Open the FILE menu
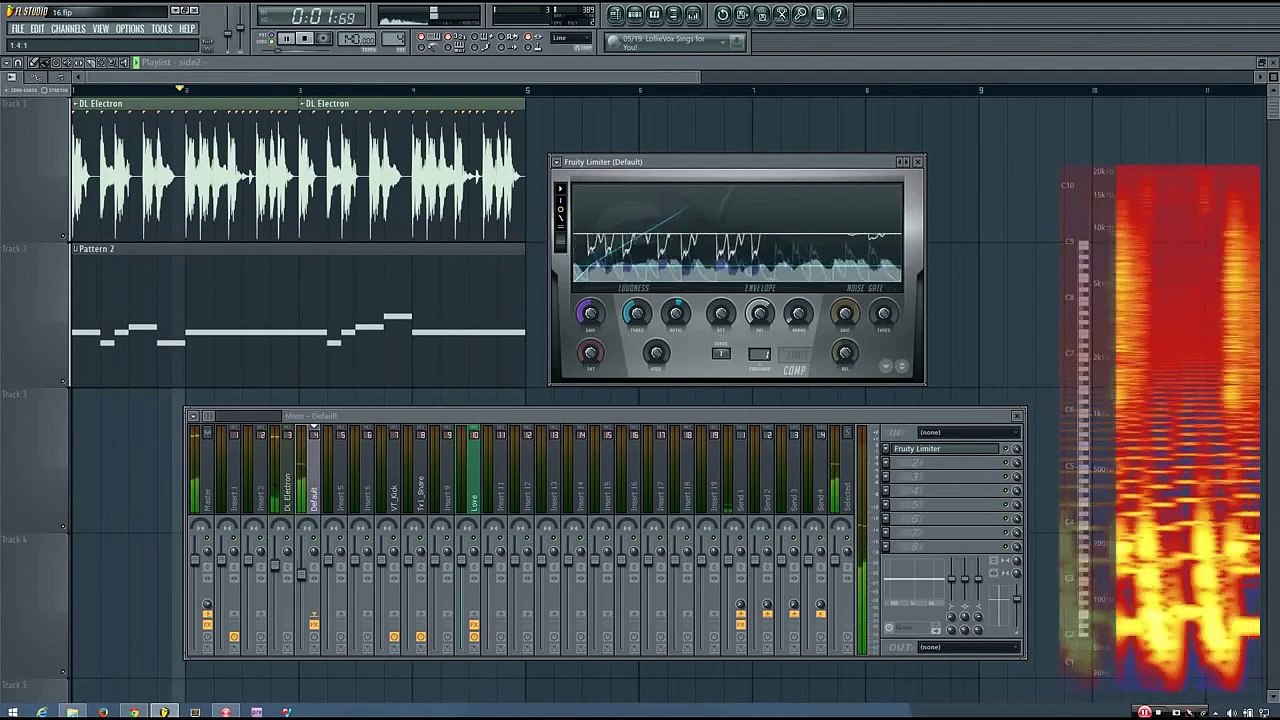The width and height of the screenshot is (1280, 720). (x=18, y=29)
